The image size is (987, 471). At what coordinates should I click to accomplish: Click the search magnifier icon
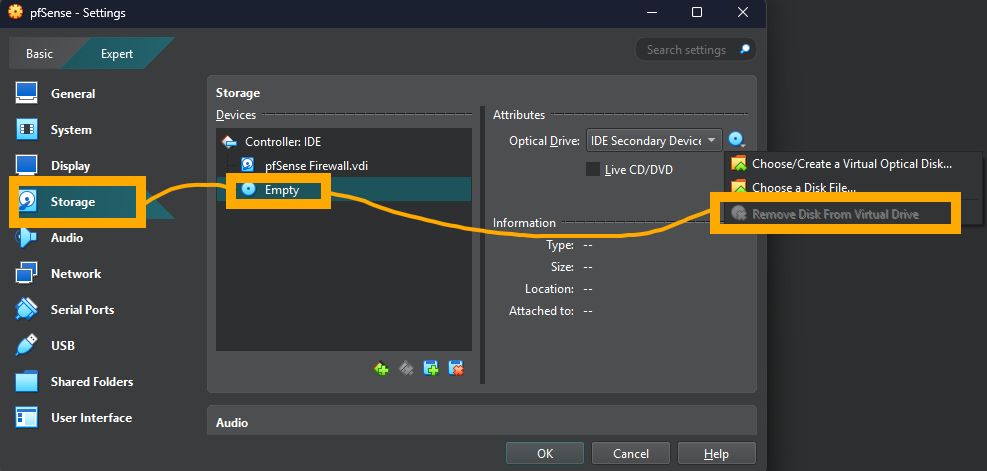click(x=745, y=49)
